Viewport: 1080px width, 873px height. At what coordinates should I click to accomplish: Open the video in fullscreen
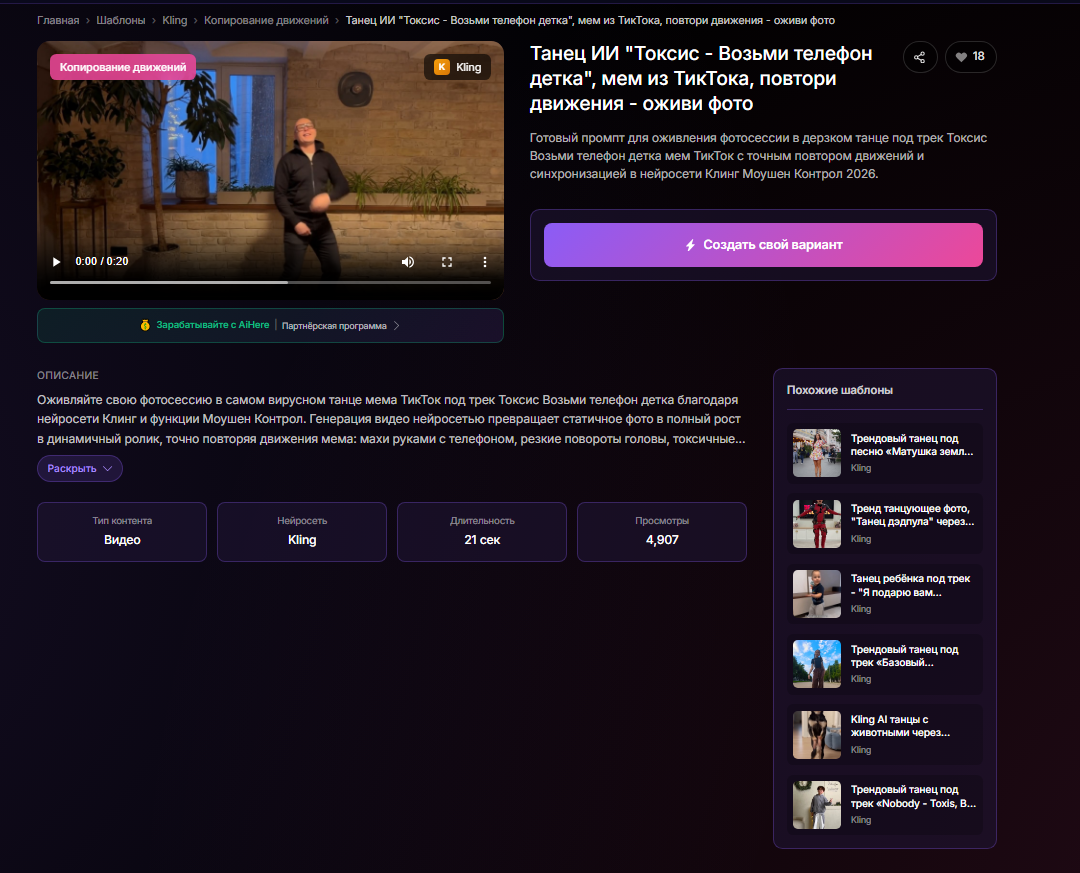click(x=447, y=262)
